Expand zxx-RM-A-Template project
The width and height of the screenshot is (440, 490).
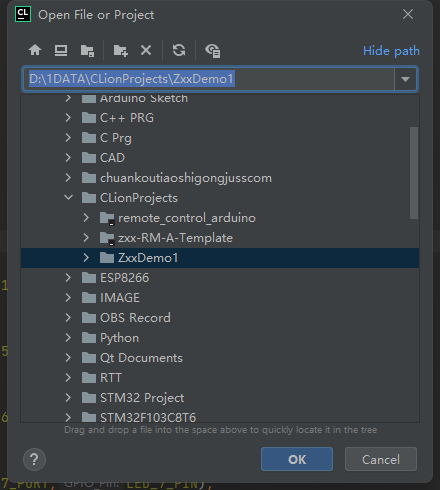pyautogui.click(x=86, y=238)
